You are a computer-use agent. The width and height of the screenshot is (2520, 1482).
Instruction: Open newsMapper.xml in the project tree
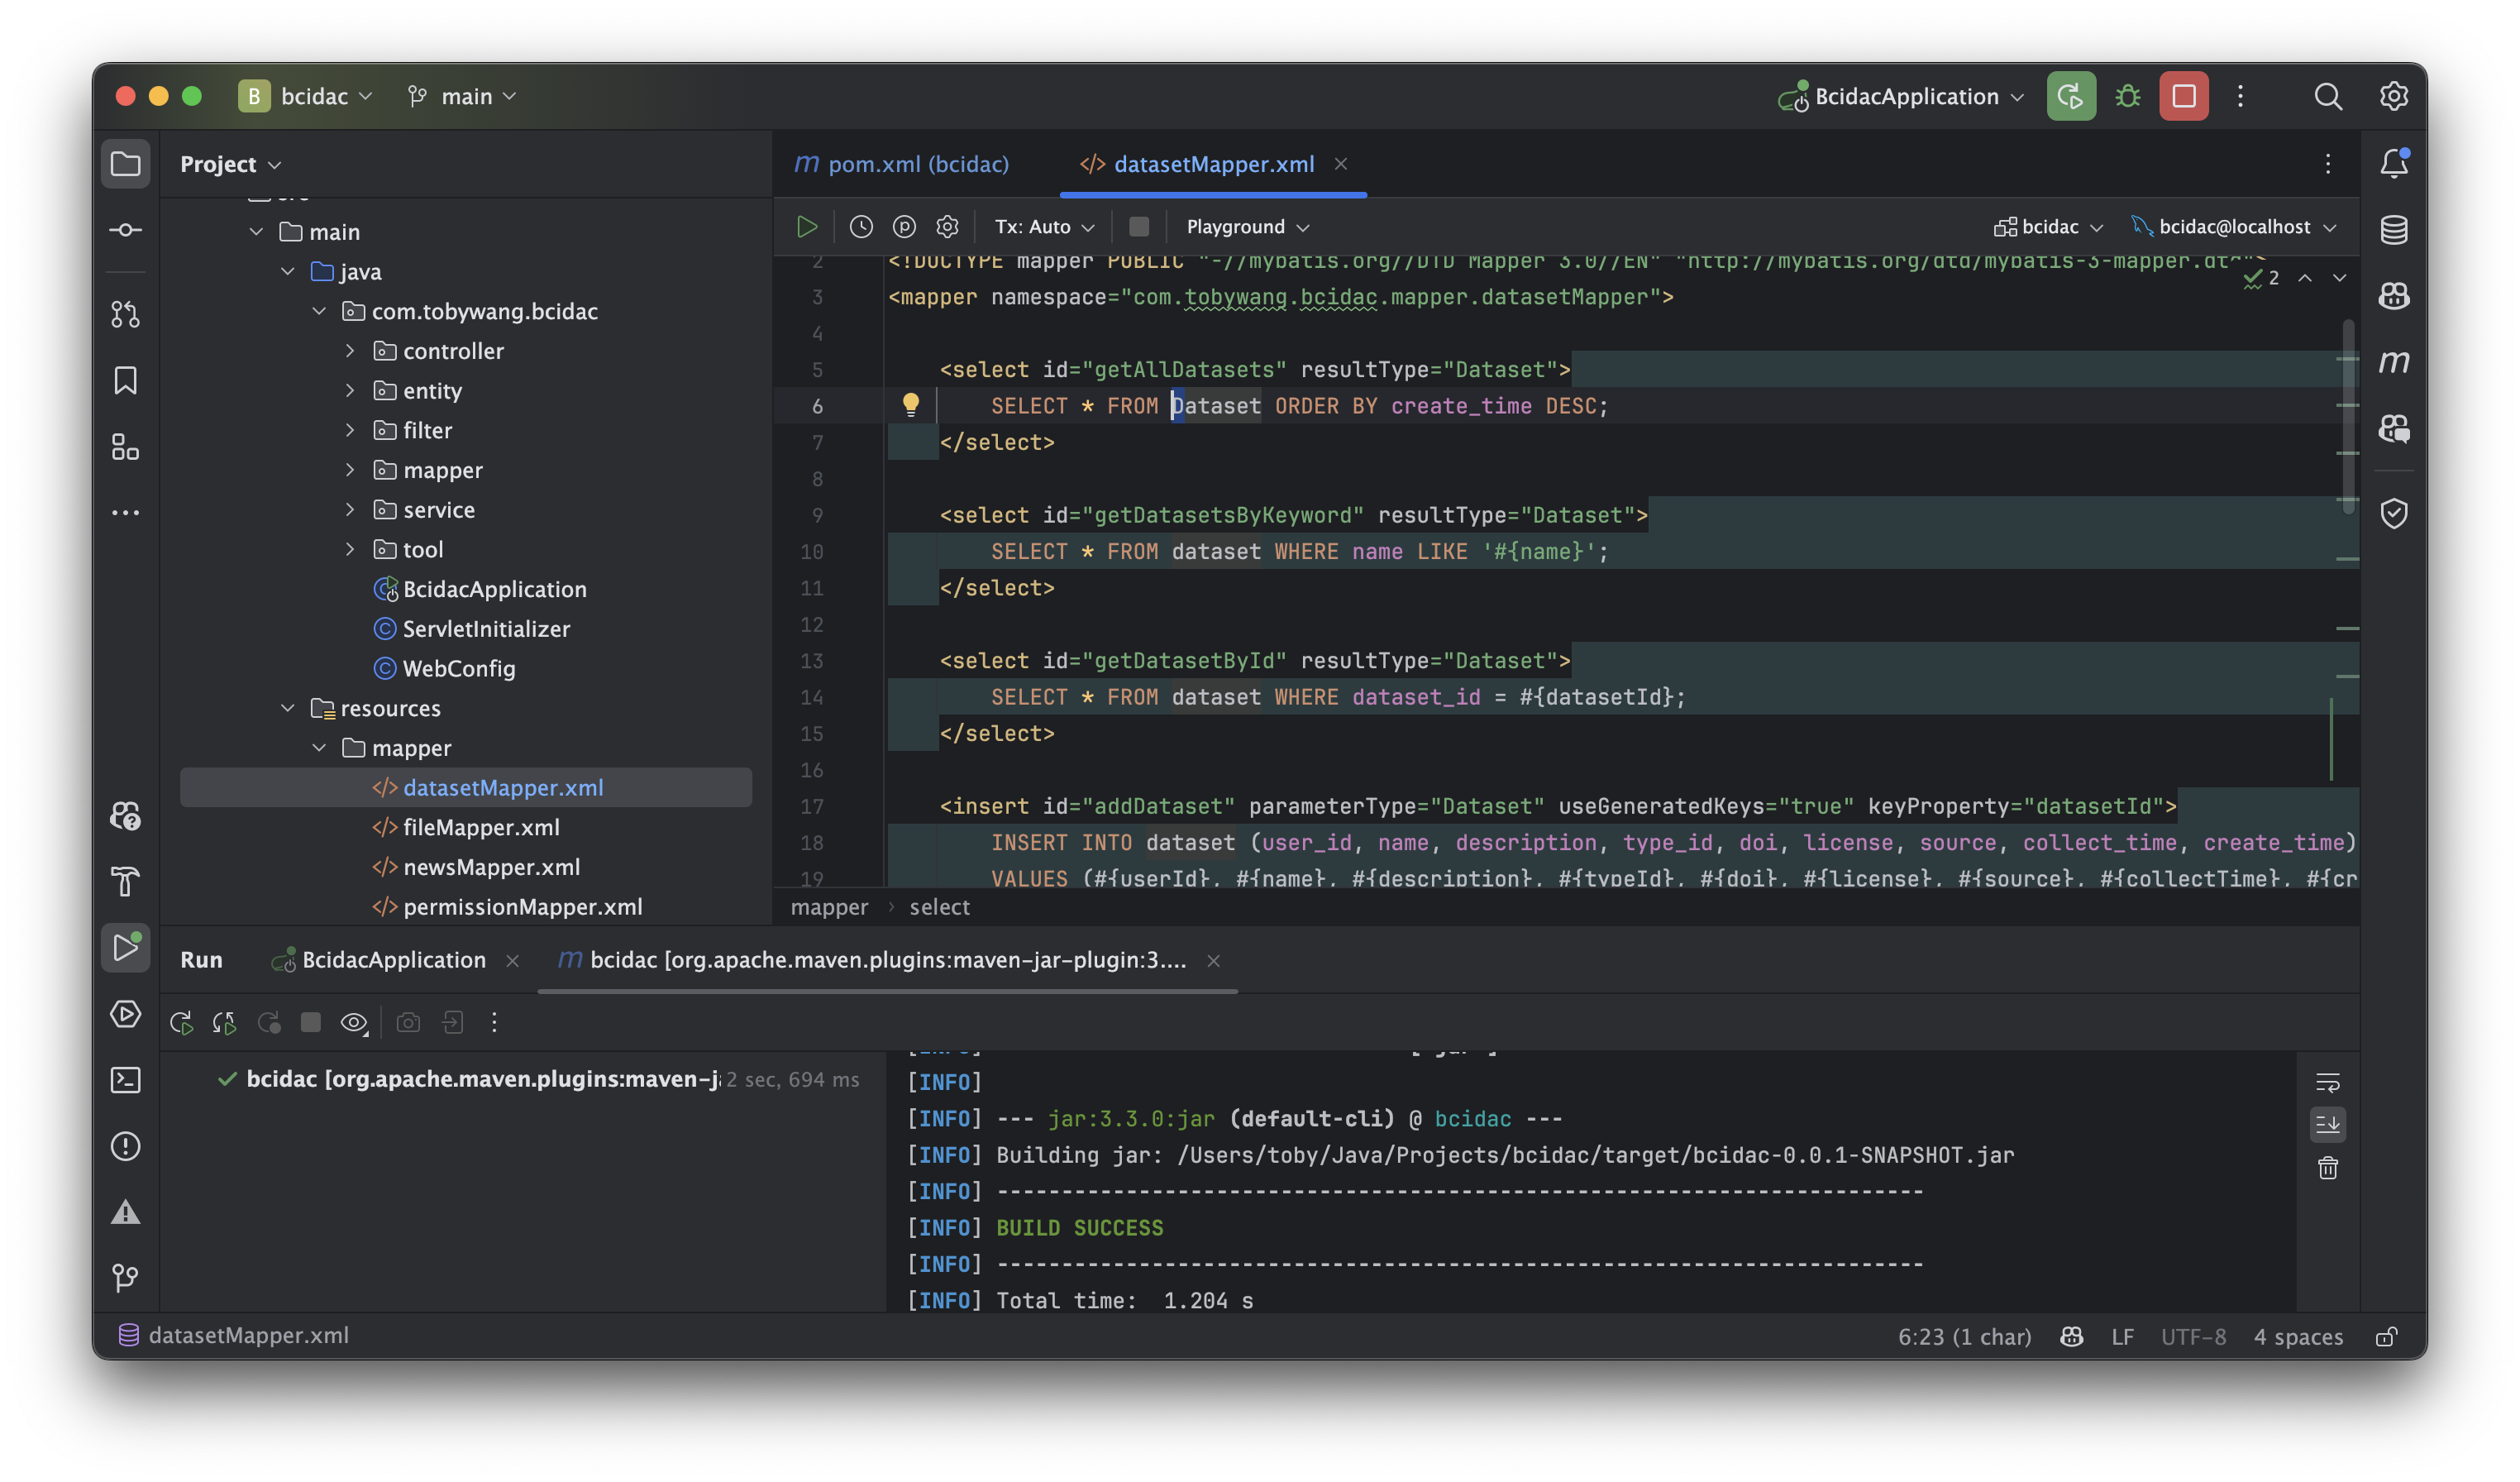[490, 867]
